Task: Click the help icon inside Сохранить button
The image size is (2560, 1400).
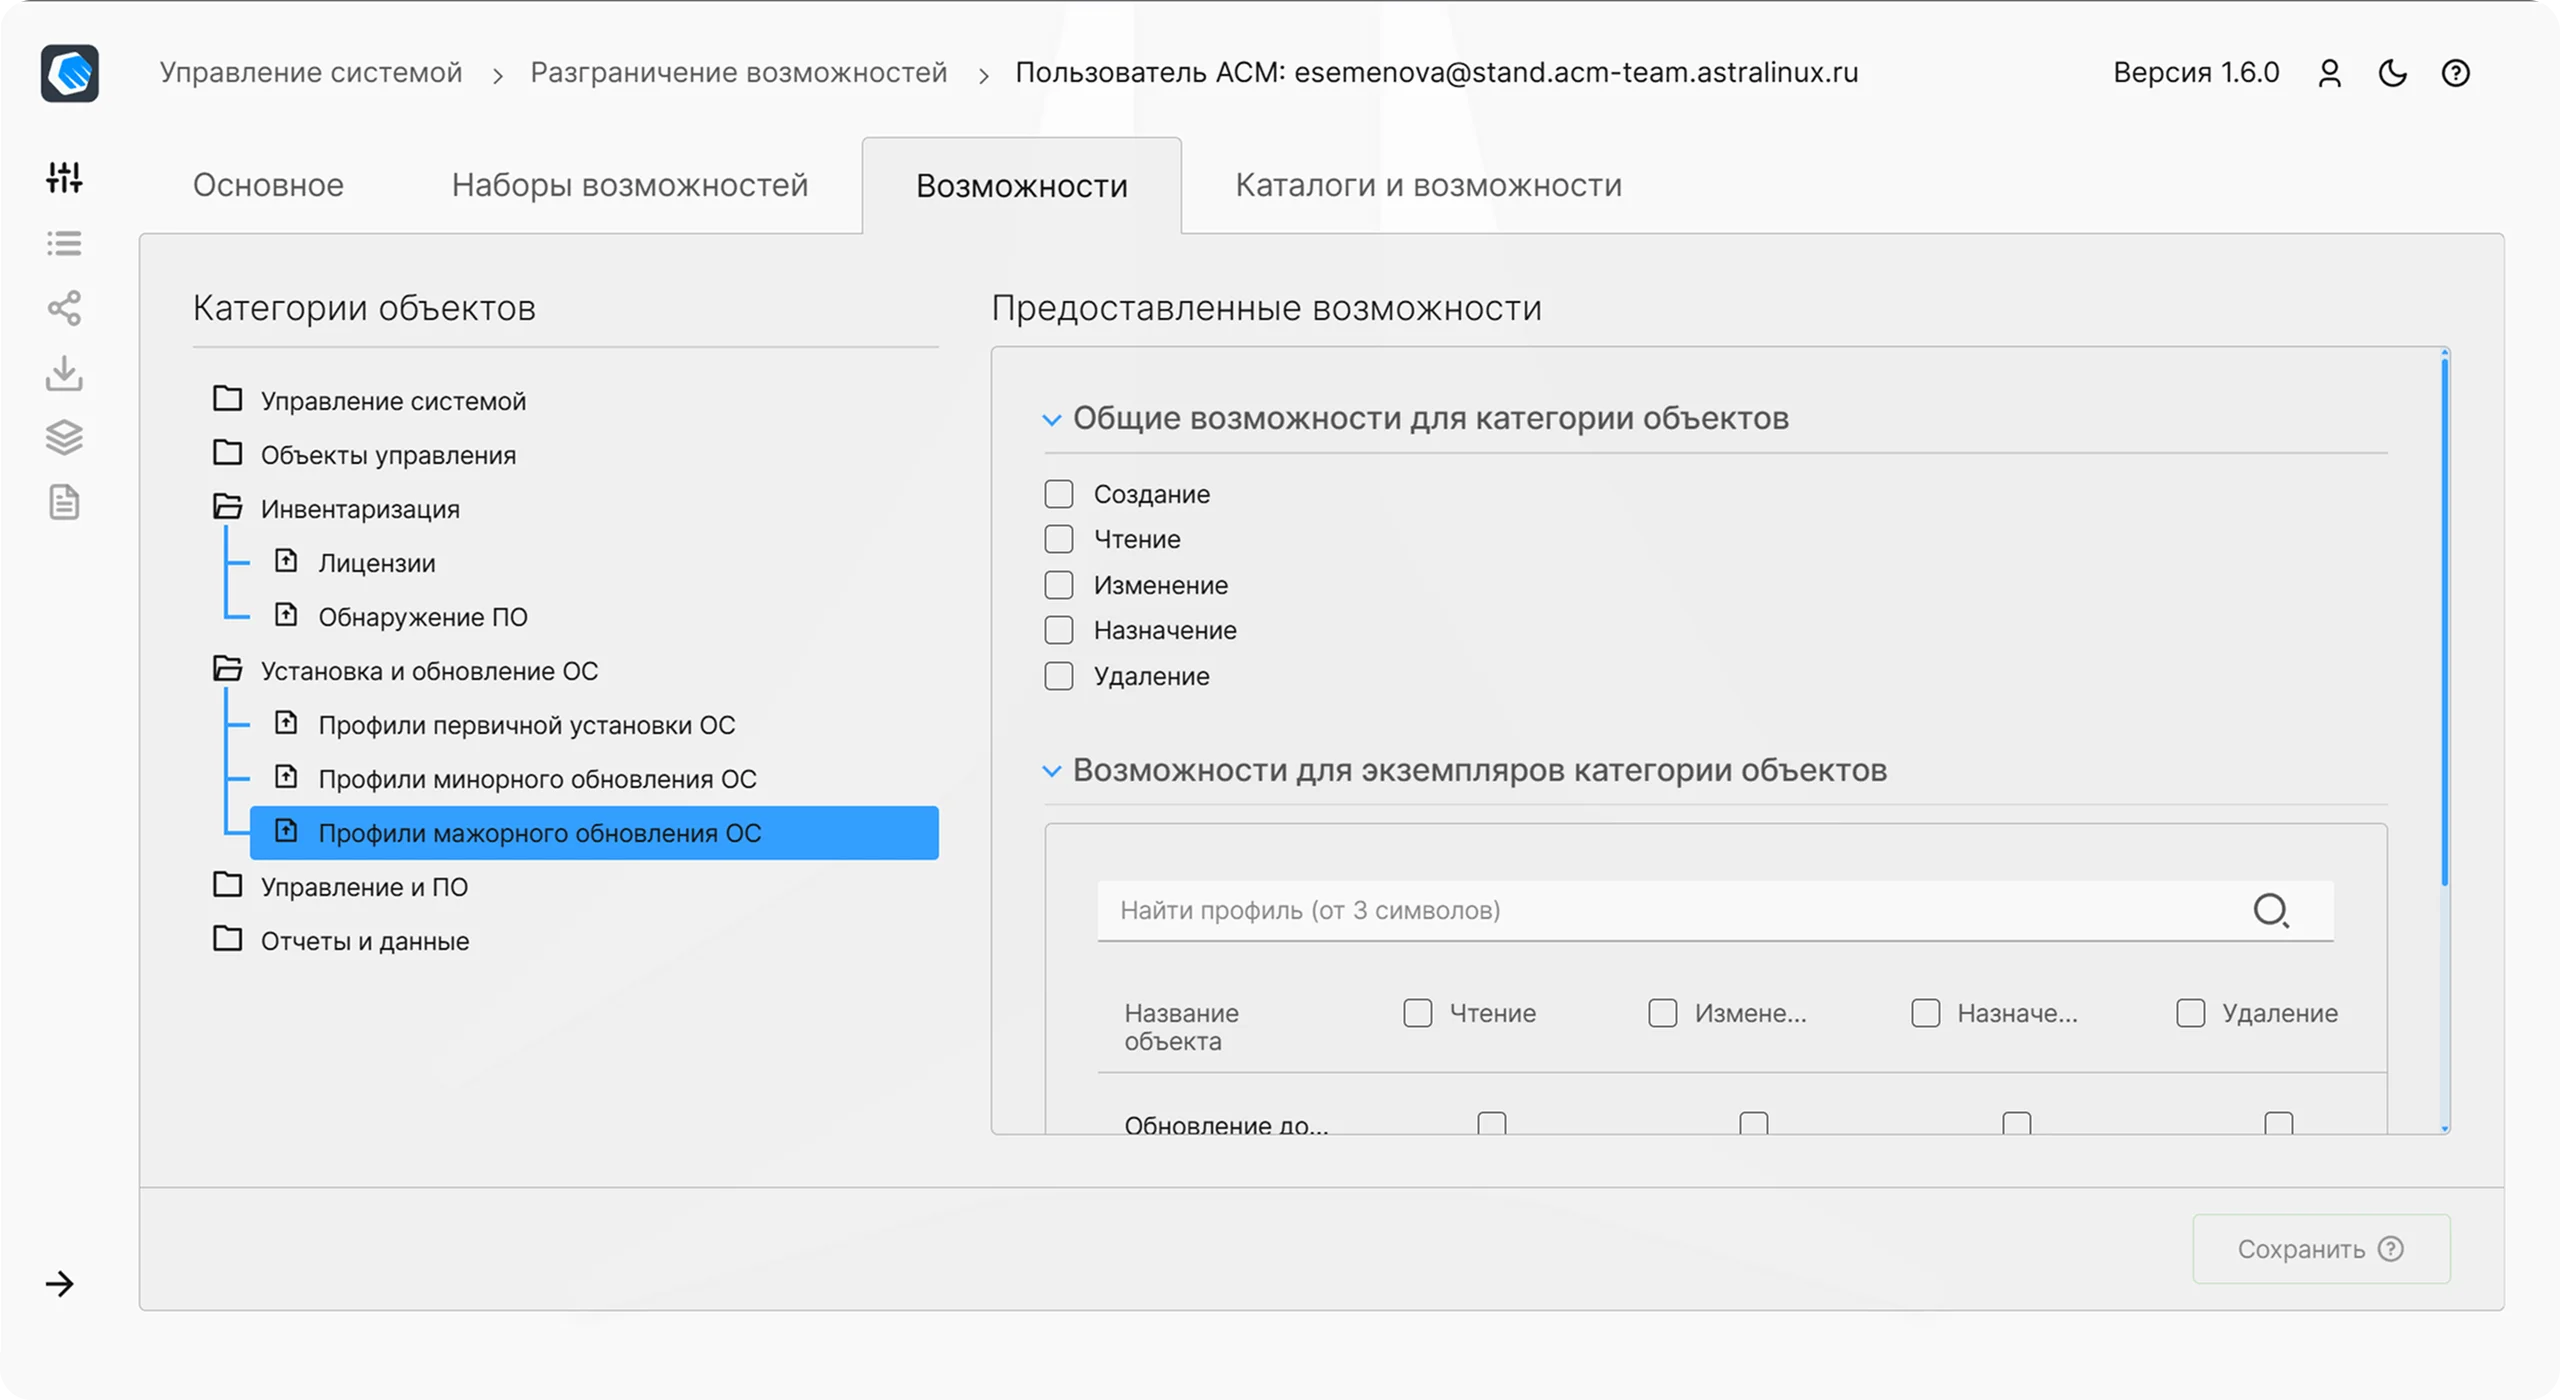Action: pos(2391,1249)
